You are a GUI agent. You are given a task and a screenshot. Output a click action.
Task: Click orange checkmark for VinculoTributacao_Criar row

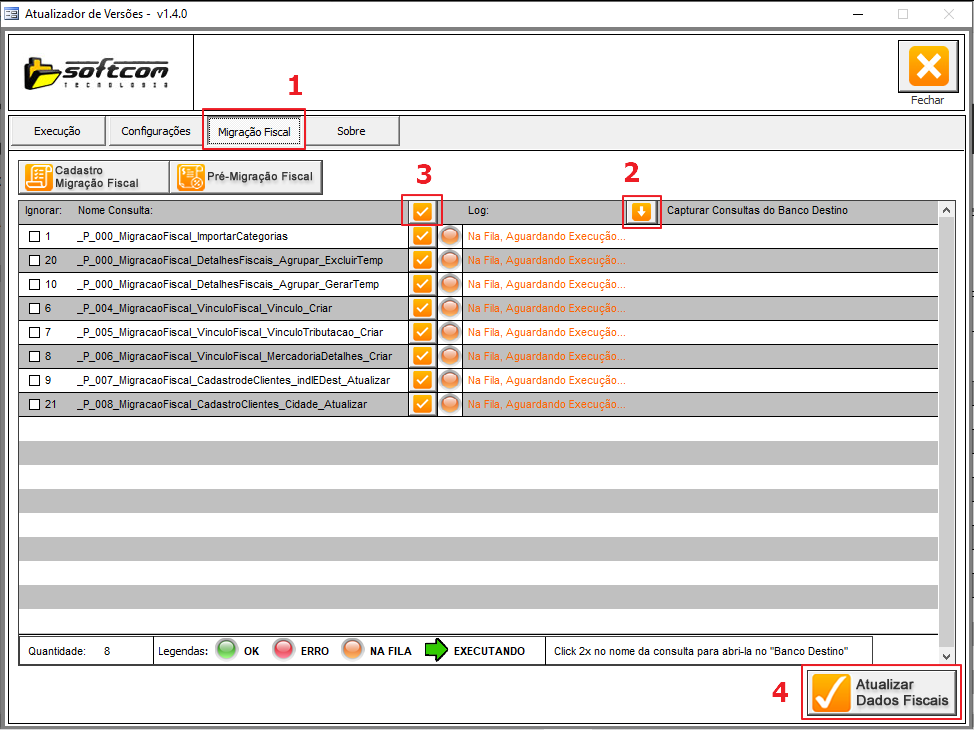point(422,332)
